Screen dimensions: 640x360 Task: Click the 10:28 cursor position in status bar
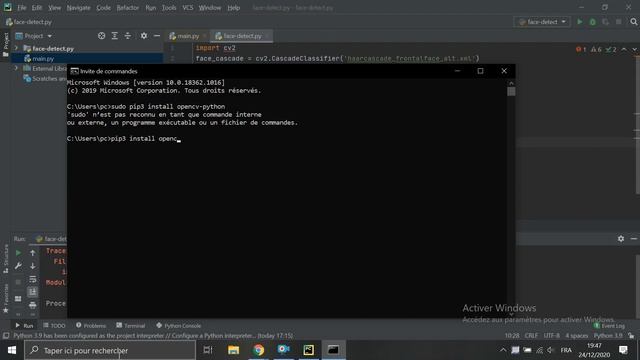pos(512,336)
